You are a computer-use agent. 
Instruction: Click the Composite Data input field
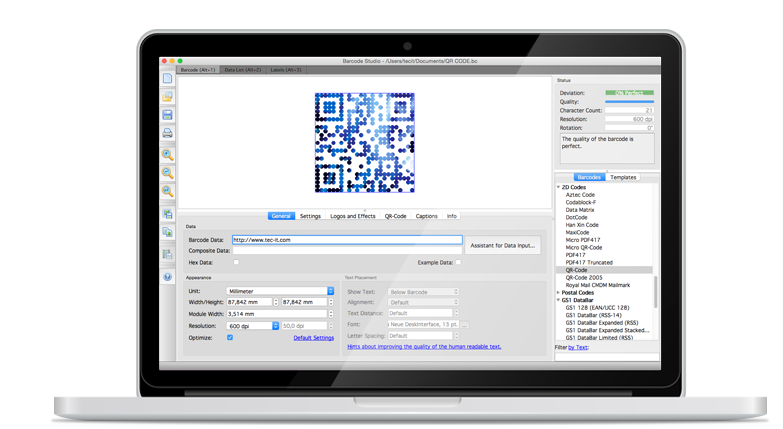pos(347,251)
